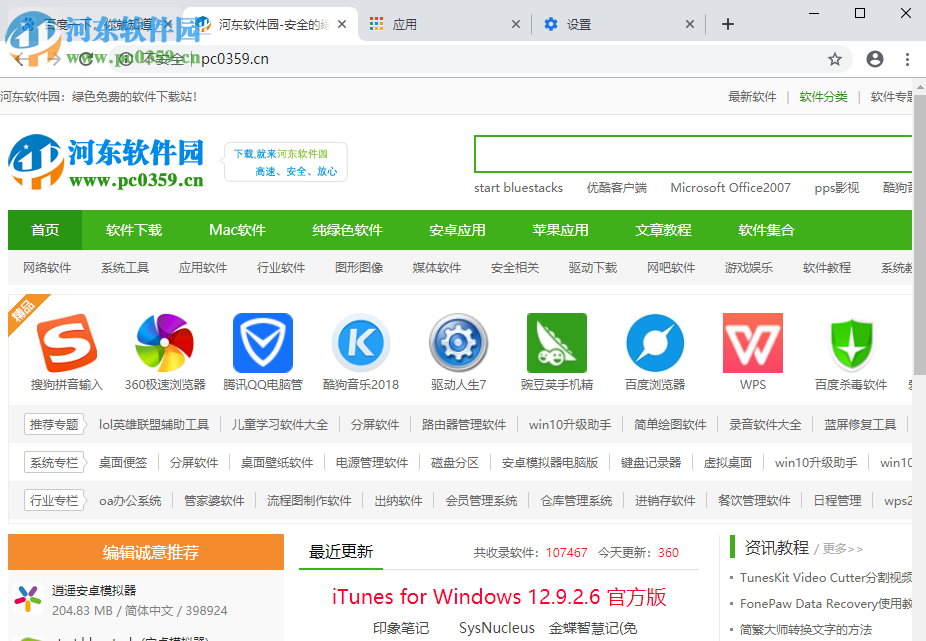The height and width of the screenshot is (641, 926).
Task: Click the 河东软件园 site logo
Action: click(106, 161)
